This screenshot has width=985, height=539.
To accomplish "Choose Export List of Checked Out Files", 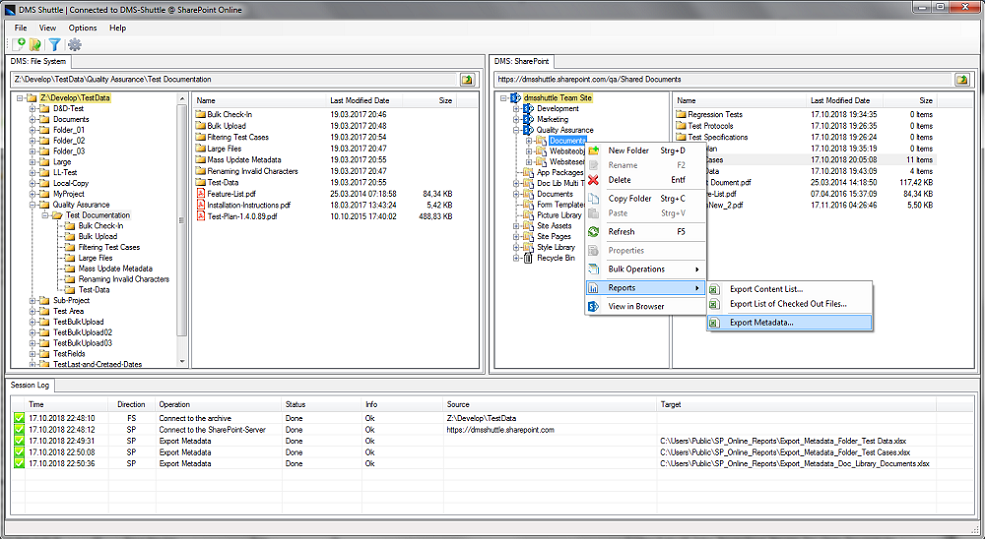I will pos(788,304).
